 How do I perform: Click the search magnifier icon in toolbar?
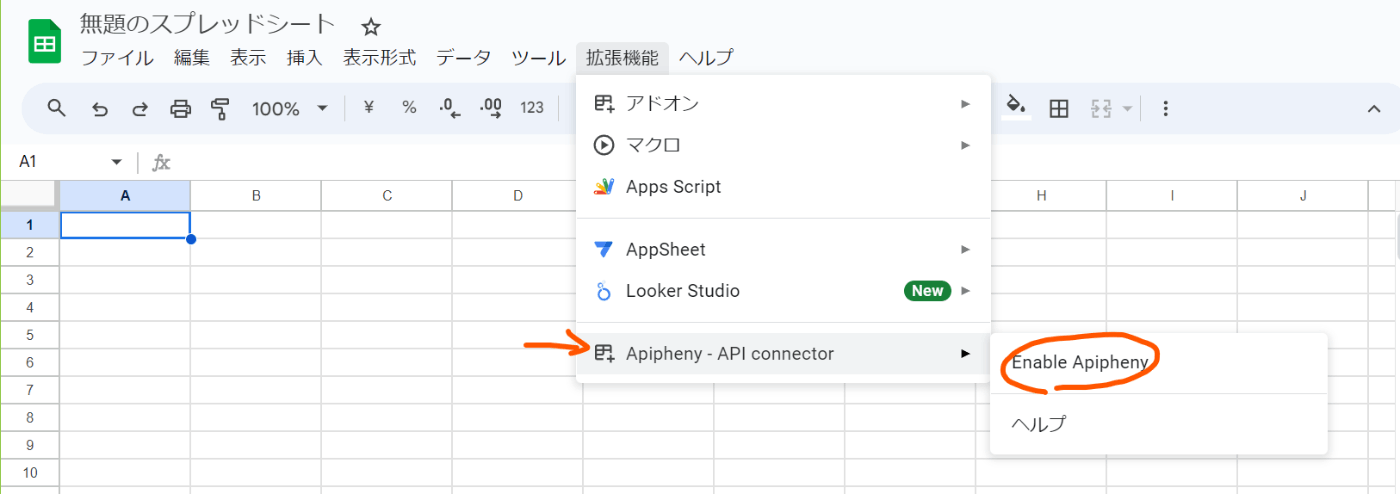click(x=57, y=108)
